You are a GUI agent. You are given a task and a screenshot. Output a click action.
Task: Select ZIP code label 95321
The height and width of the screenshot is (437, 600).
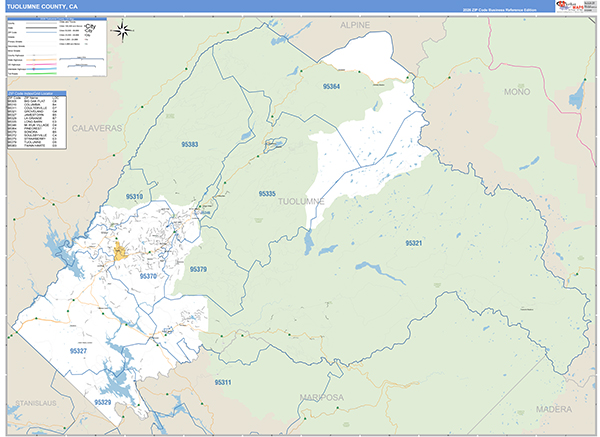pos(414,243)
